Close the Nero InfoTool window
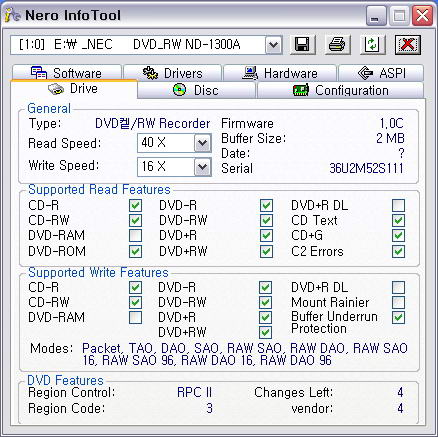The width and height of the screenshot is (438, 437). pos(422,16)
